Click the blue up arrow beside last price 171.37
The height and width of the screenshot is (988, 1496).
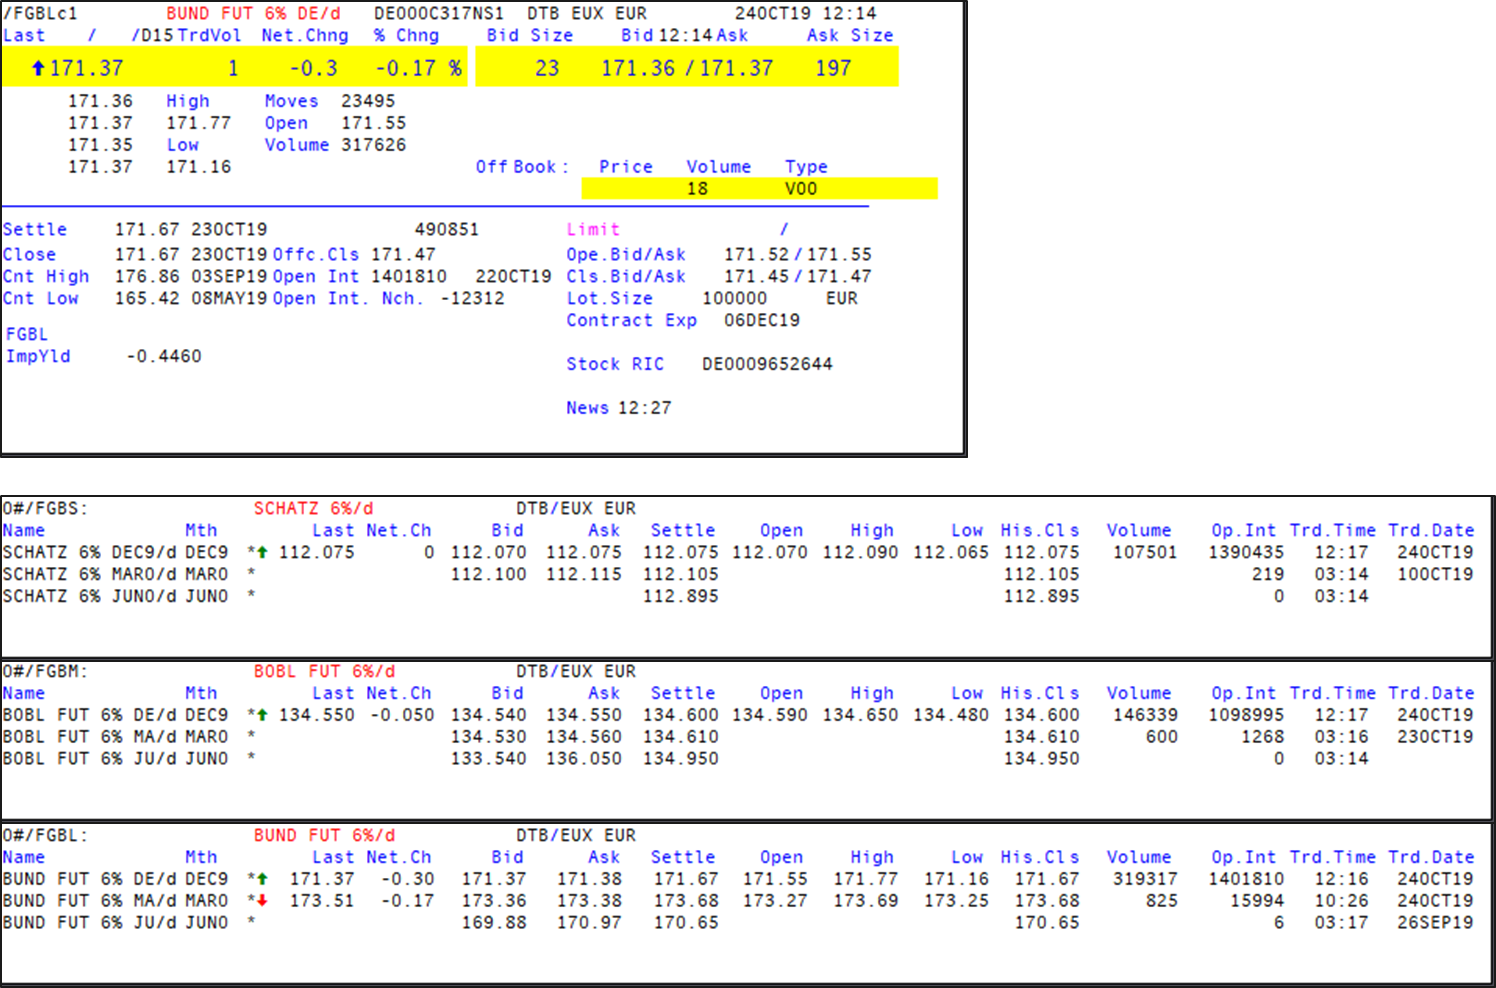(x=38, y=68)
